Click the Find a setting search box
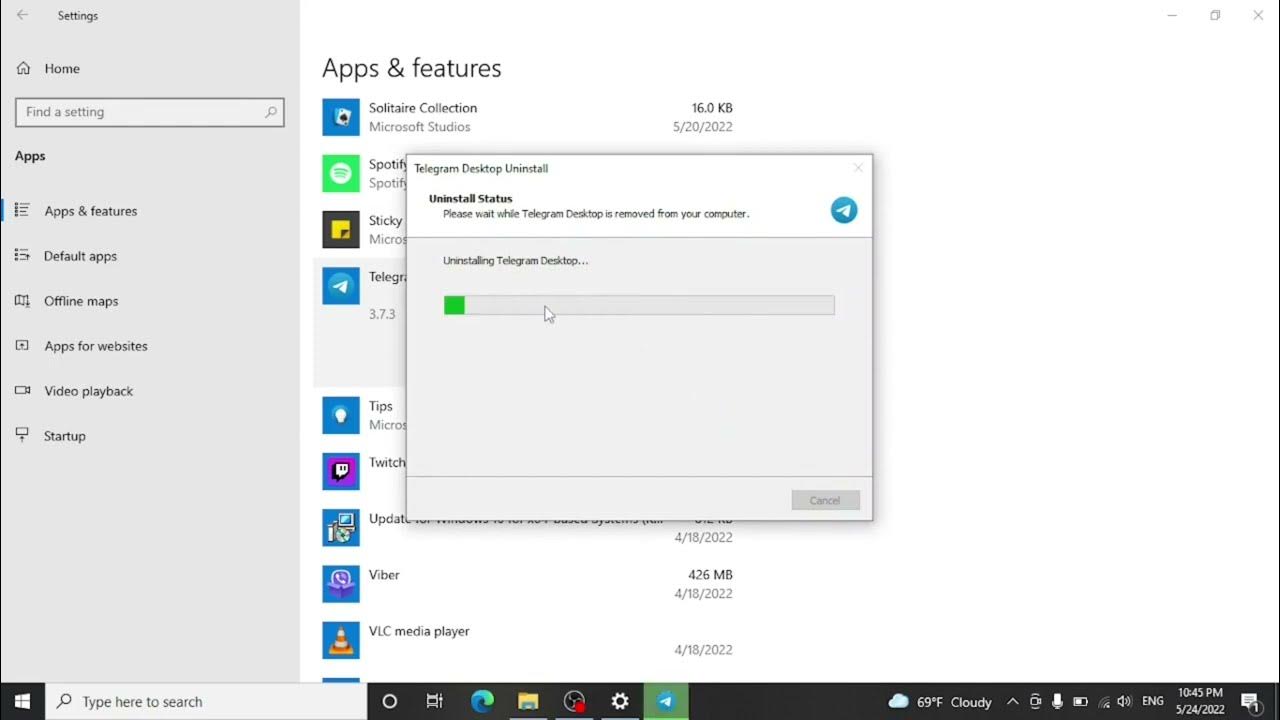Screen dimensions: 1280x720 pyautogui.click(x=150, y=112)
